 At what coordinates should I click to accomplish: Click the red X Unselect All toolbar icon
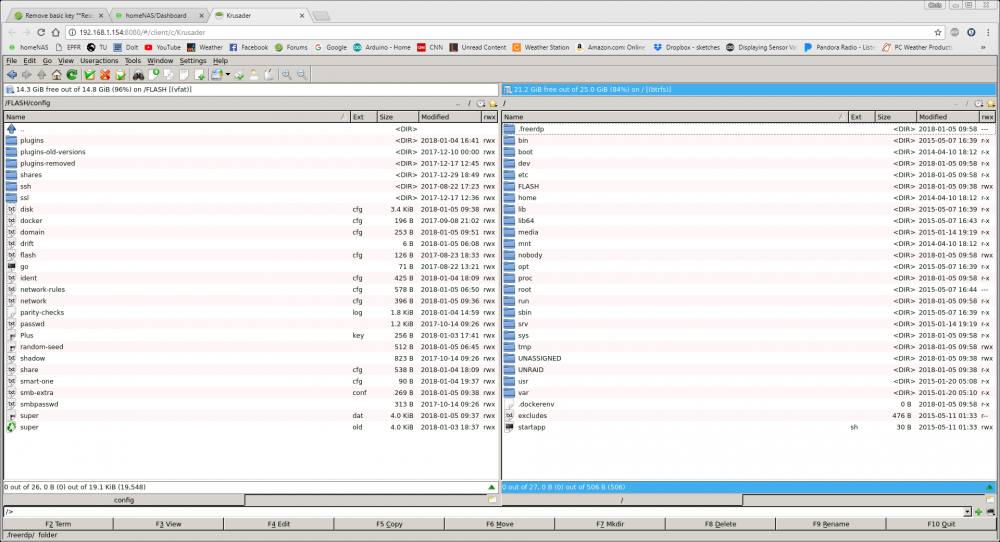tap(105, 75)
